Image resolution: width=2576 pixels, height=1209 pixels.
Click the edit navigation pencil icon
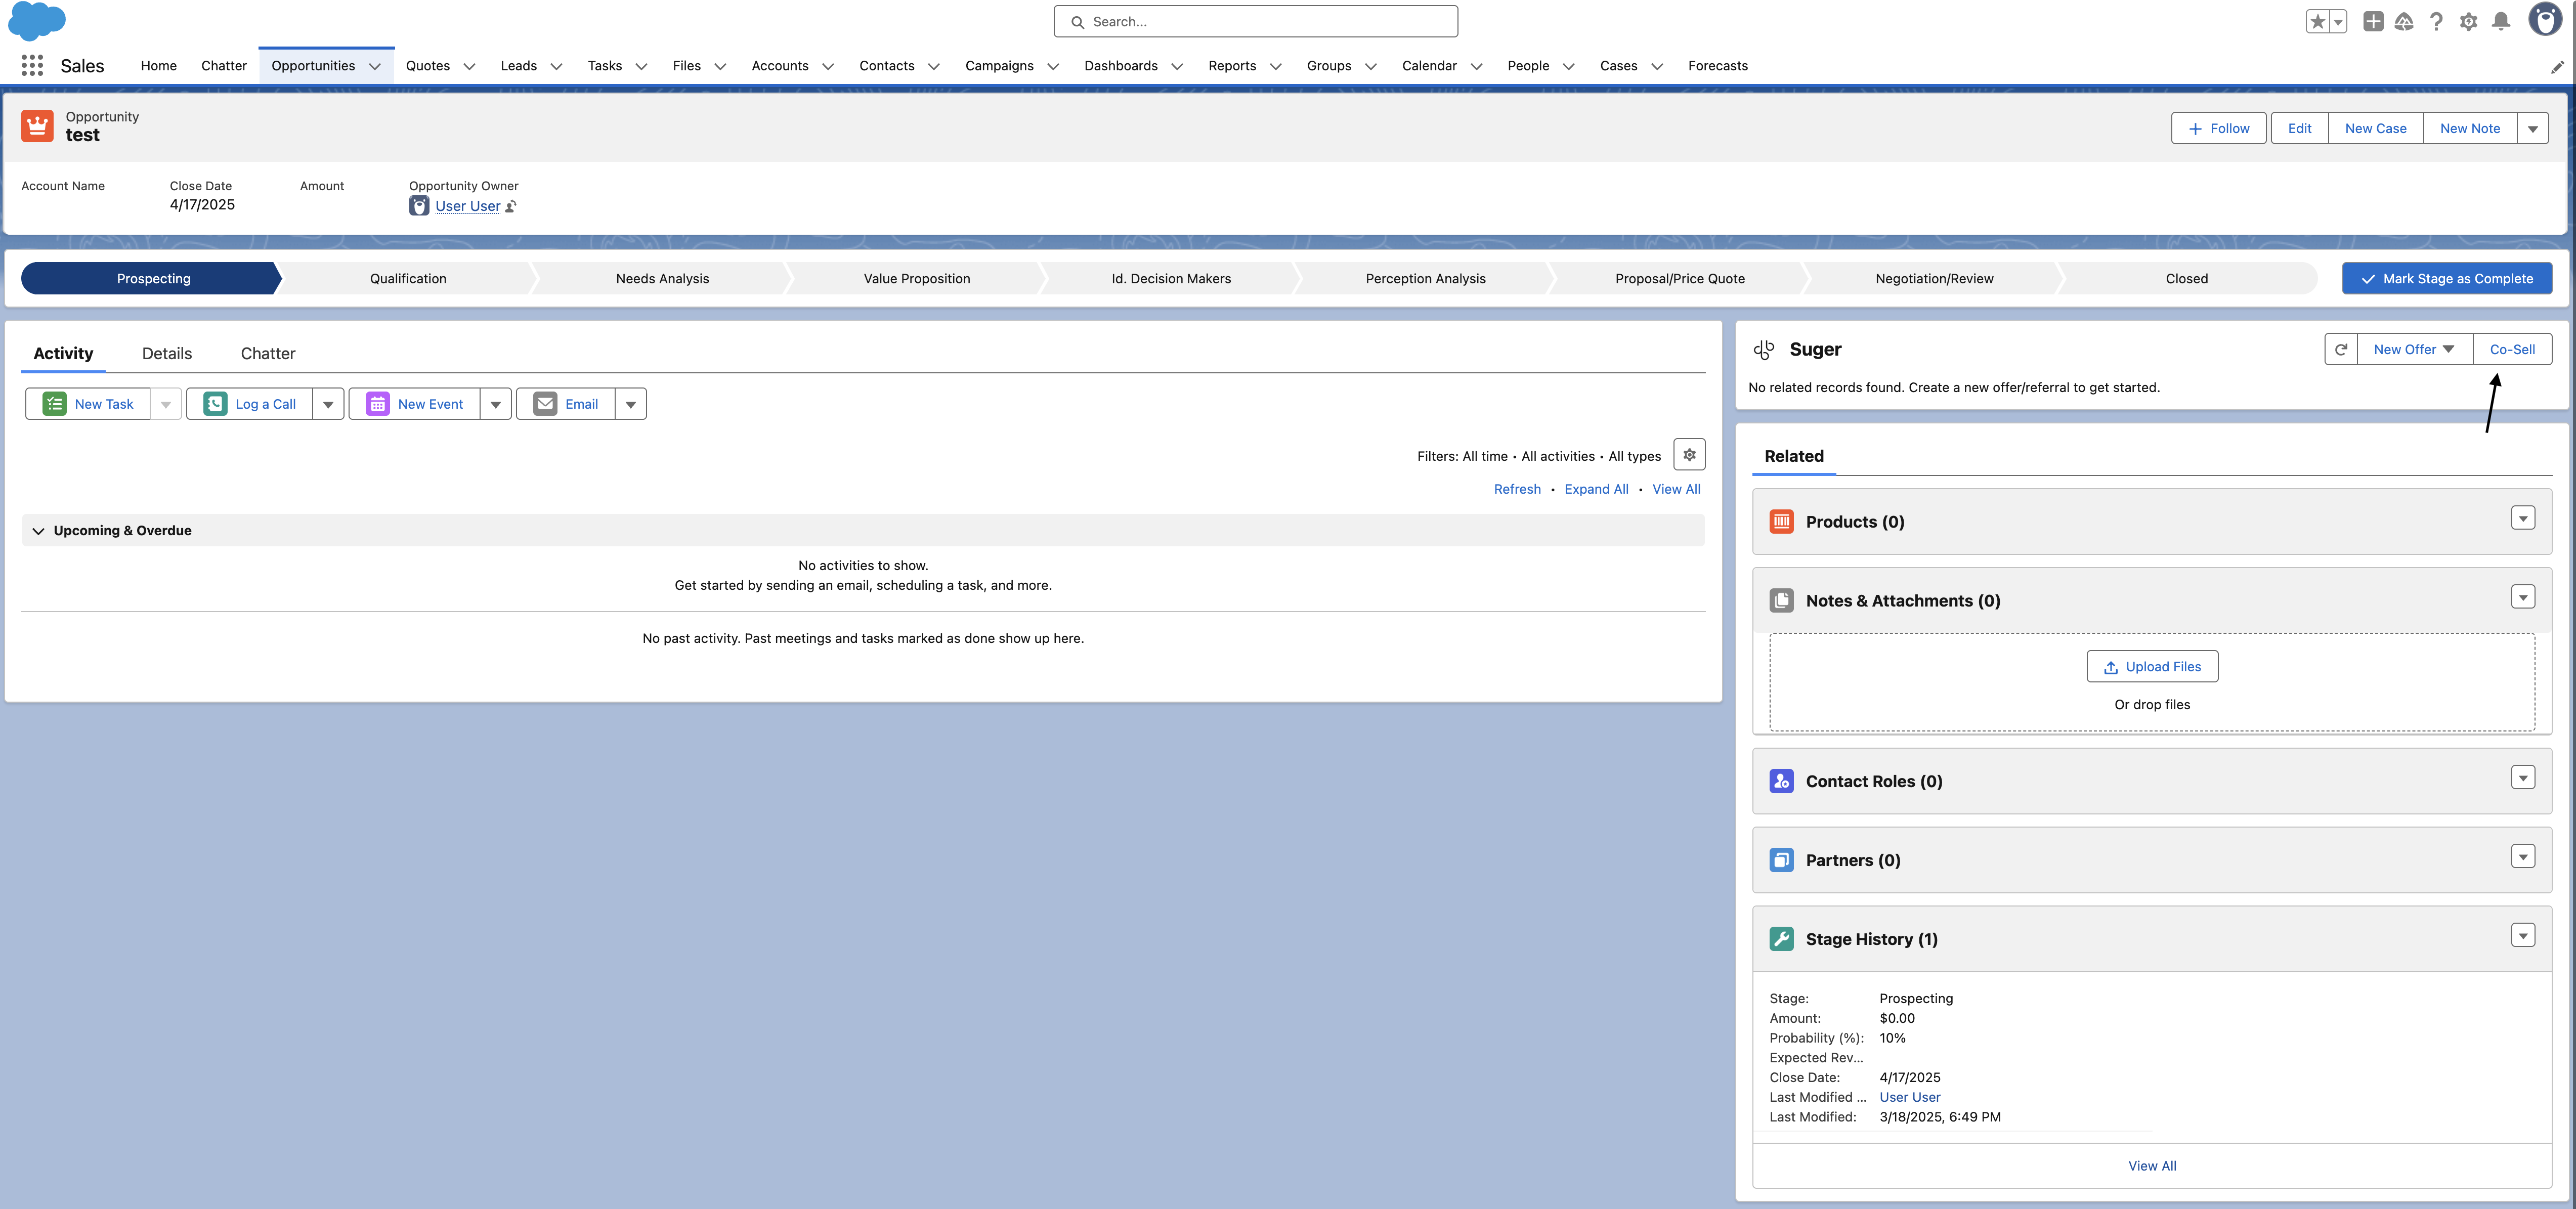point(2556,67)
